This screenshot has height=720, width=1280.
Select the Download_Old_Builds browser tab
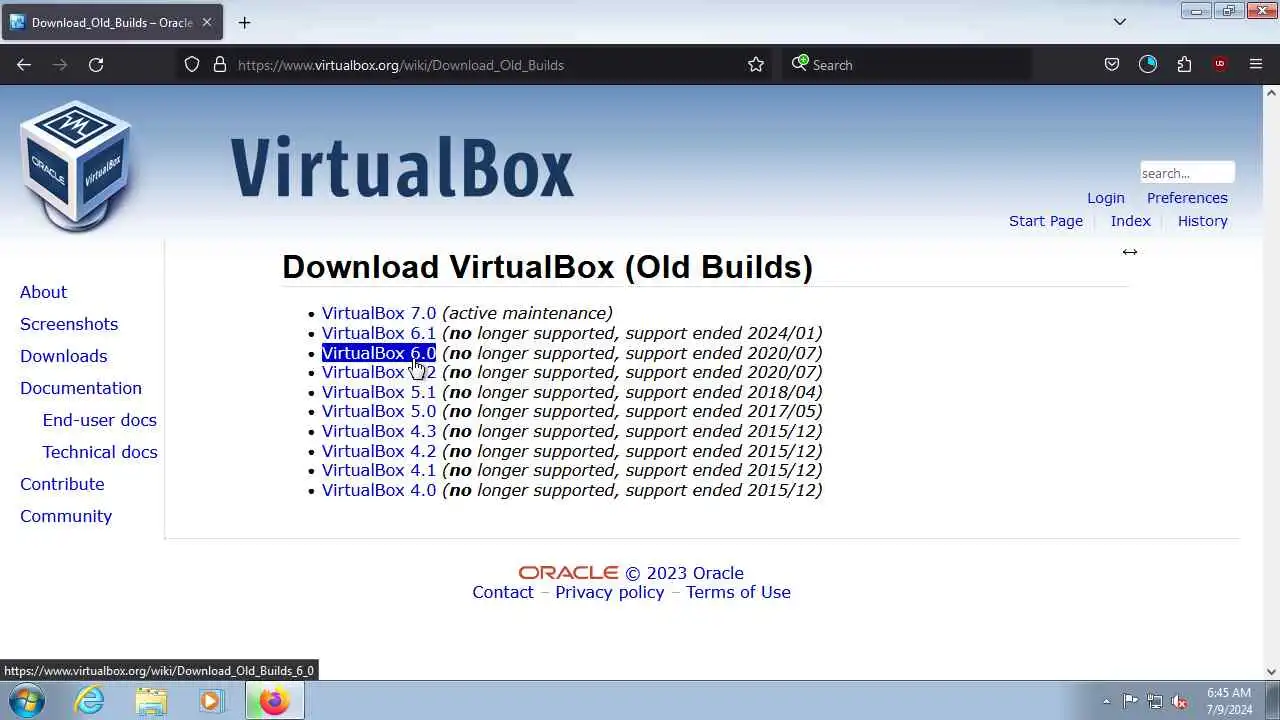(x=110, y=22)
